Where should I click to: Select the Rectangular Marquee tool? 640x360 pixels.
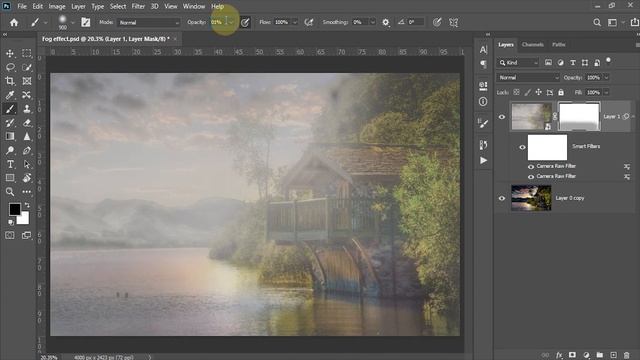click(27, 53)
